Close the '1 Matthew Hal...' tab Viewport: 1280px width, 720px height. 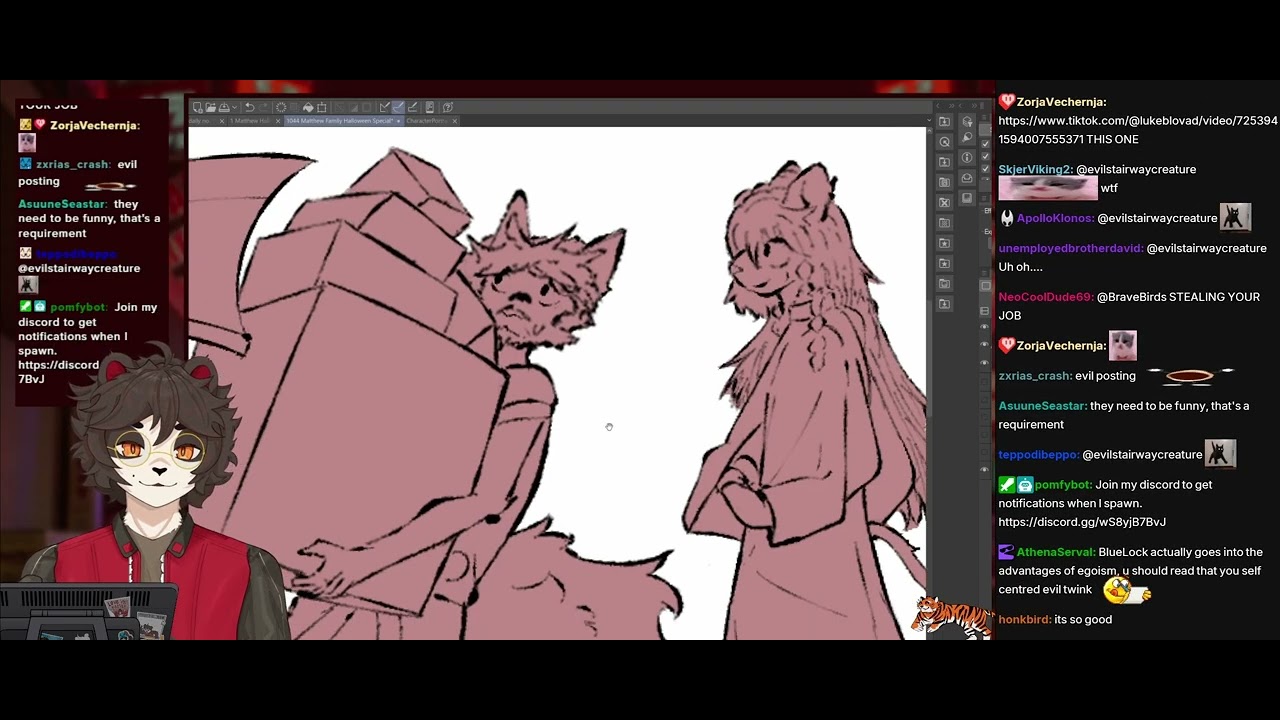pos(277,121)
